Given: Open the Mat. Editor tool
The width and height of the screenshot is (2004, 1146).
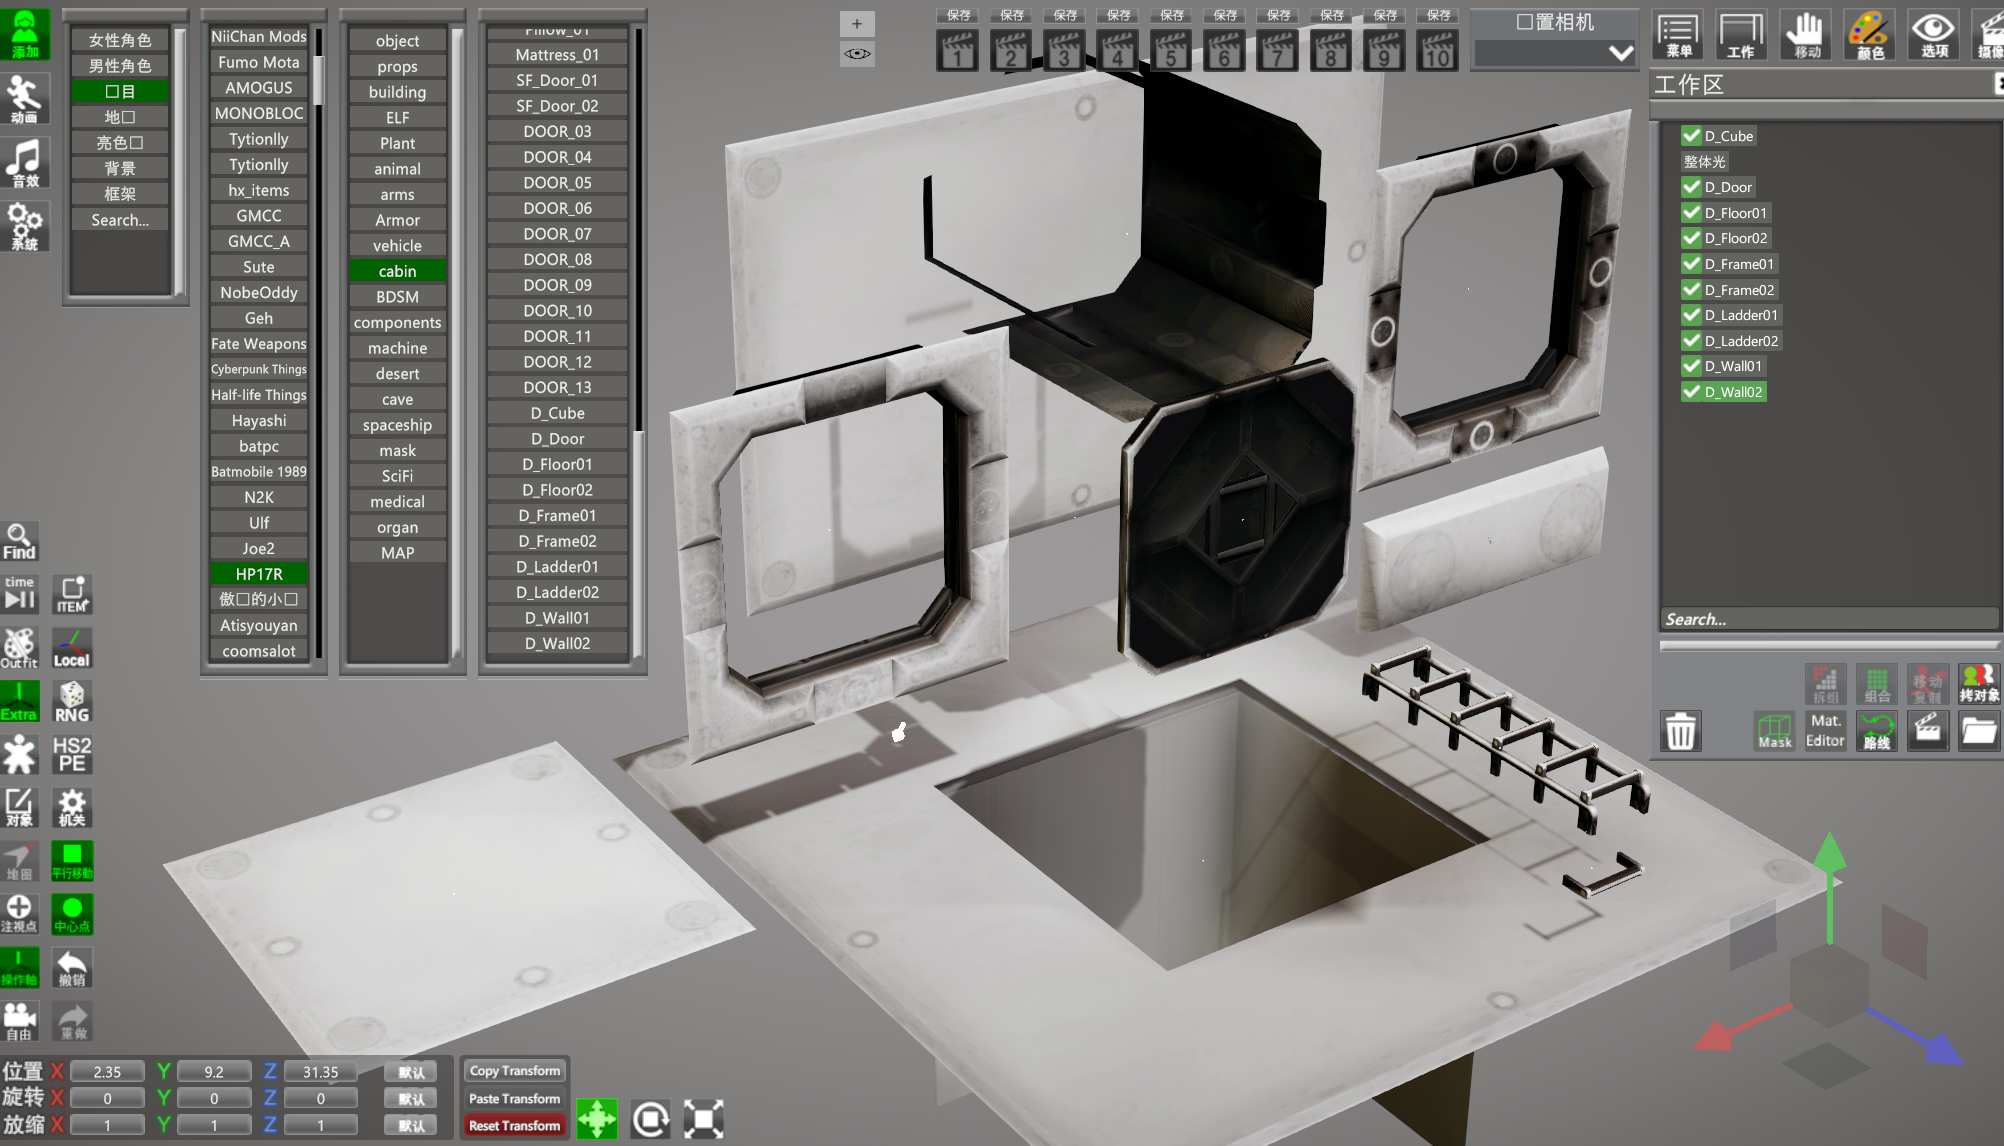Looking at the screenshot, I should [1825, 731].
